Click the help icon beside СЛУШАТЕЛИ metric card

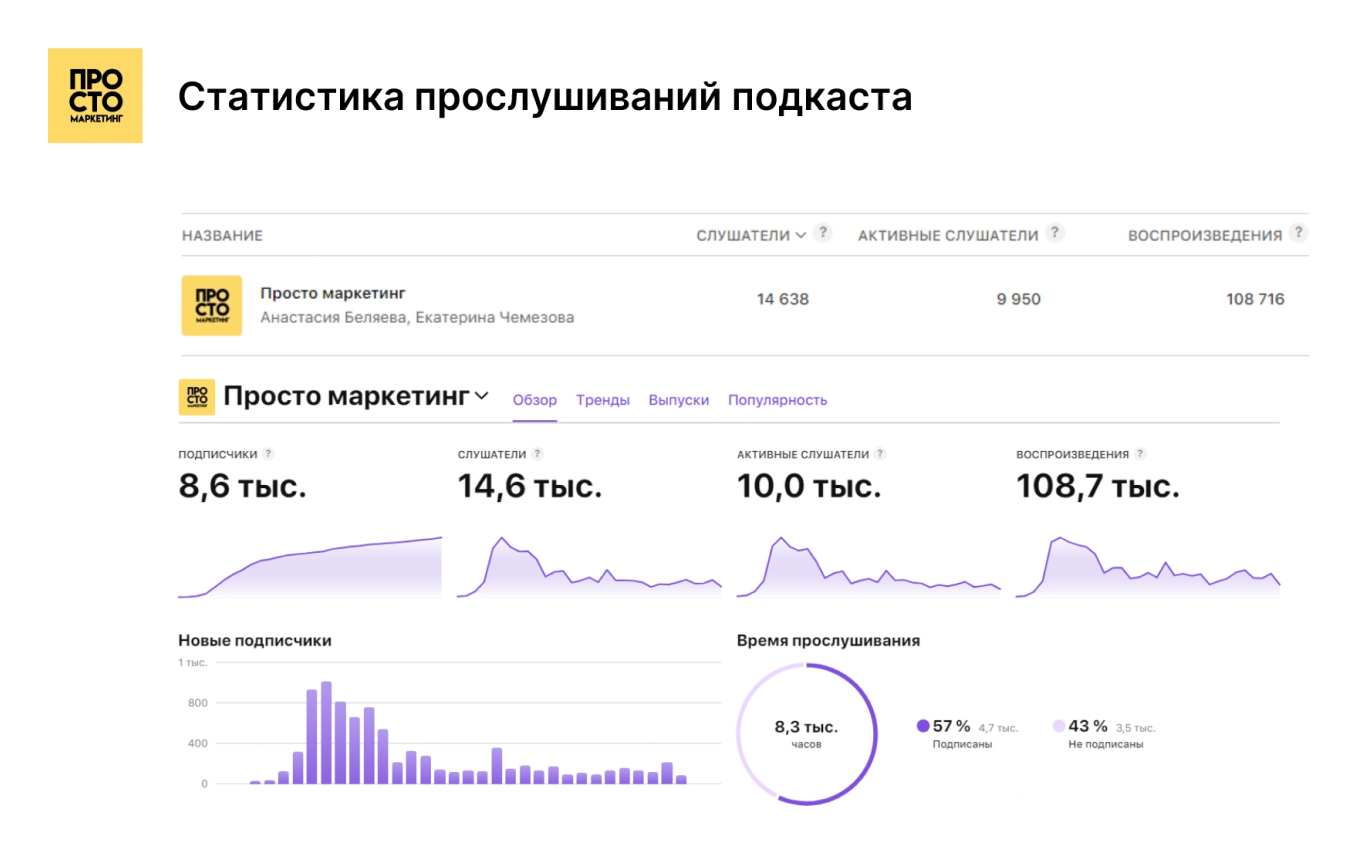pos(537,454)
